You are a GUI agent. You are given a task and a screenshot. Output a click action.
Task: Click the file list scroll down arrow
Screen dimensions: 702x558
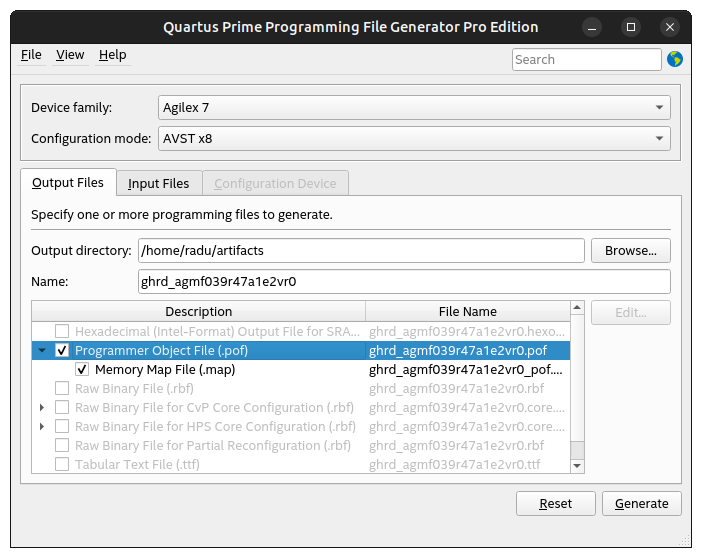(576, 465)
